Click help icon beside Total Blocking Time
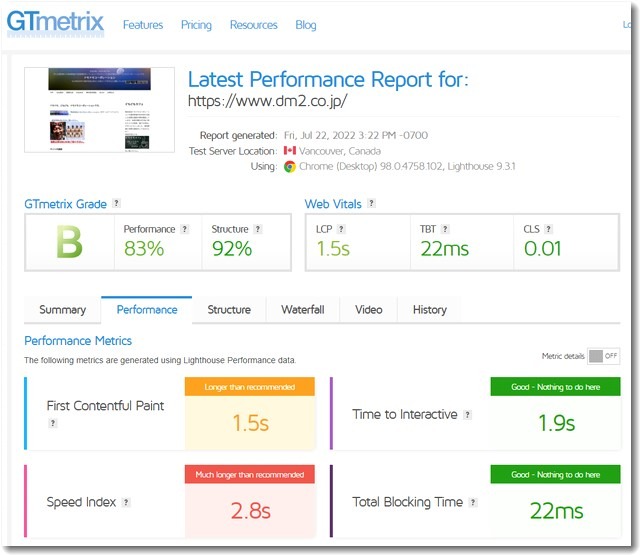The image size is (640, 555). coord(473,502)
